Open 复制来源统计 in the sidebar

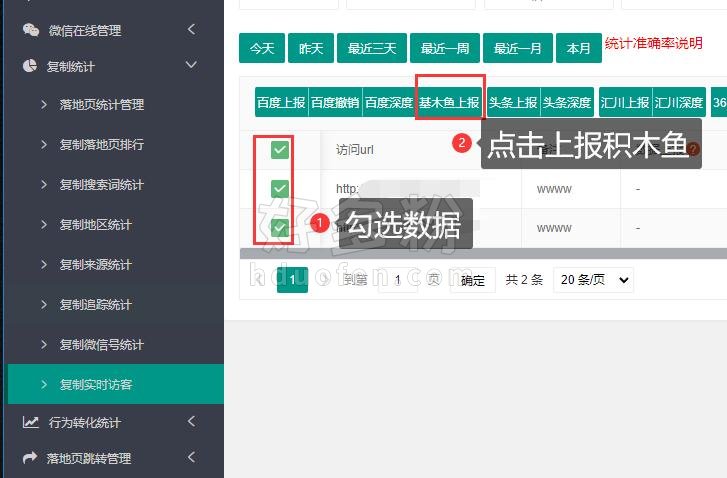pos(96,265)
